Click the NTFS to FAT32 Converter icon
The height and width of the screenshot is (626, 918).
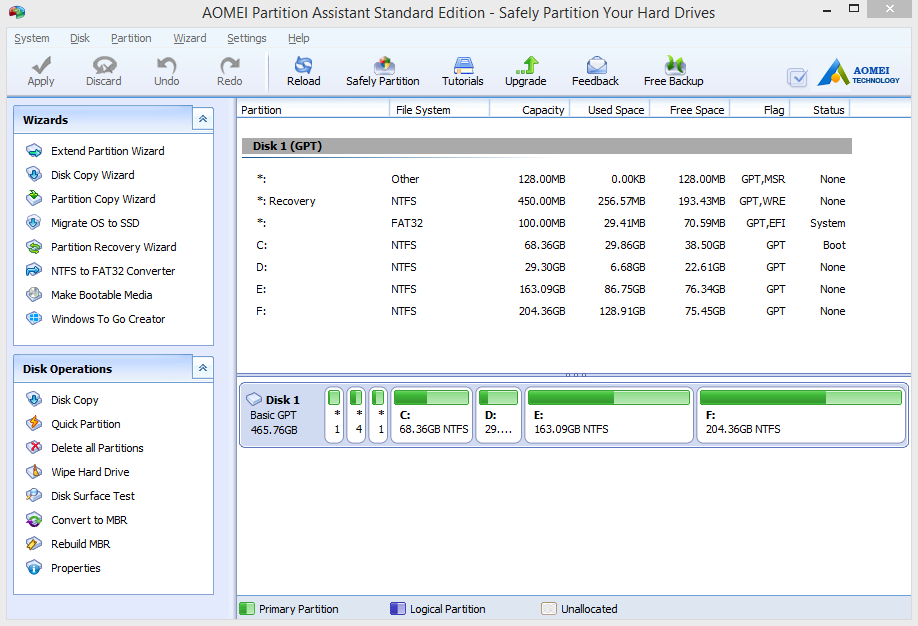coord(34,270)
